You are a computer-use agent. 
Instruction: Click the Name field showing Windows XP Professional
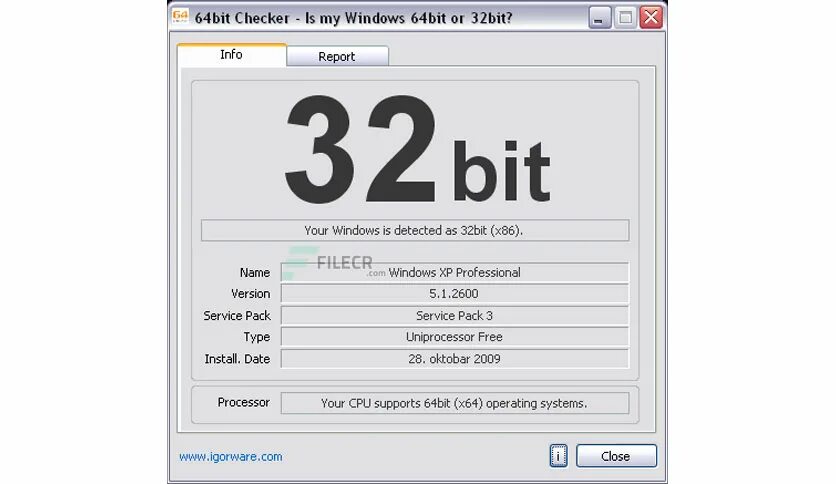click(455, 272)
